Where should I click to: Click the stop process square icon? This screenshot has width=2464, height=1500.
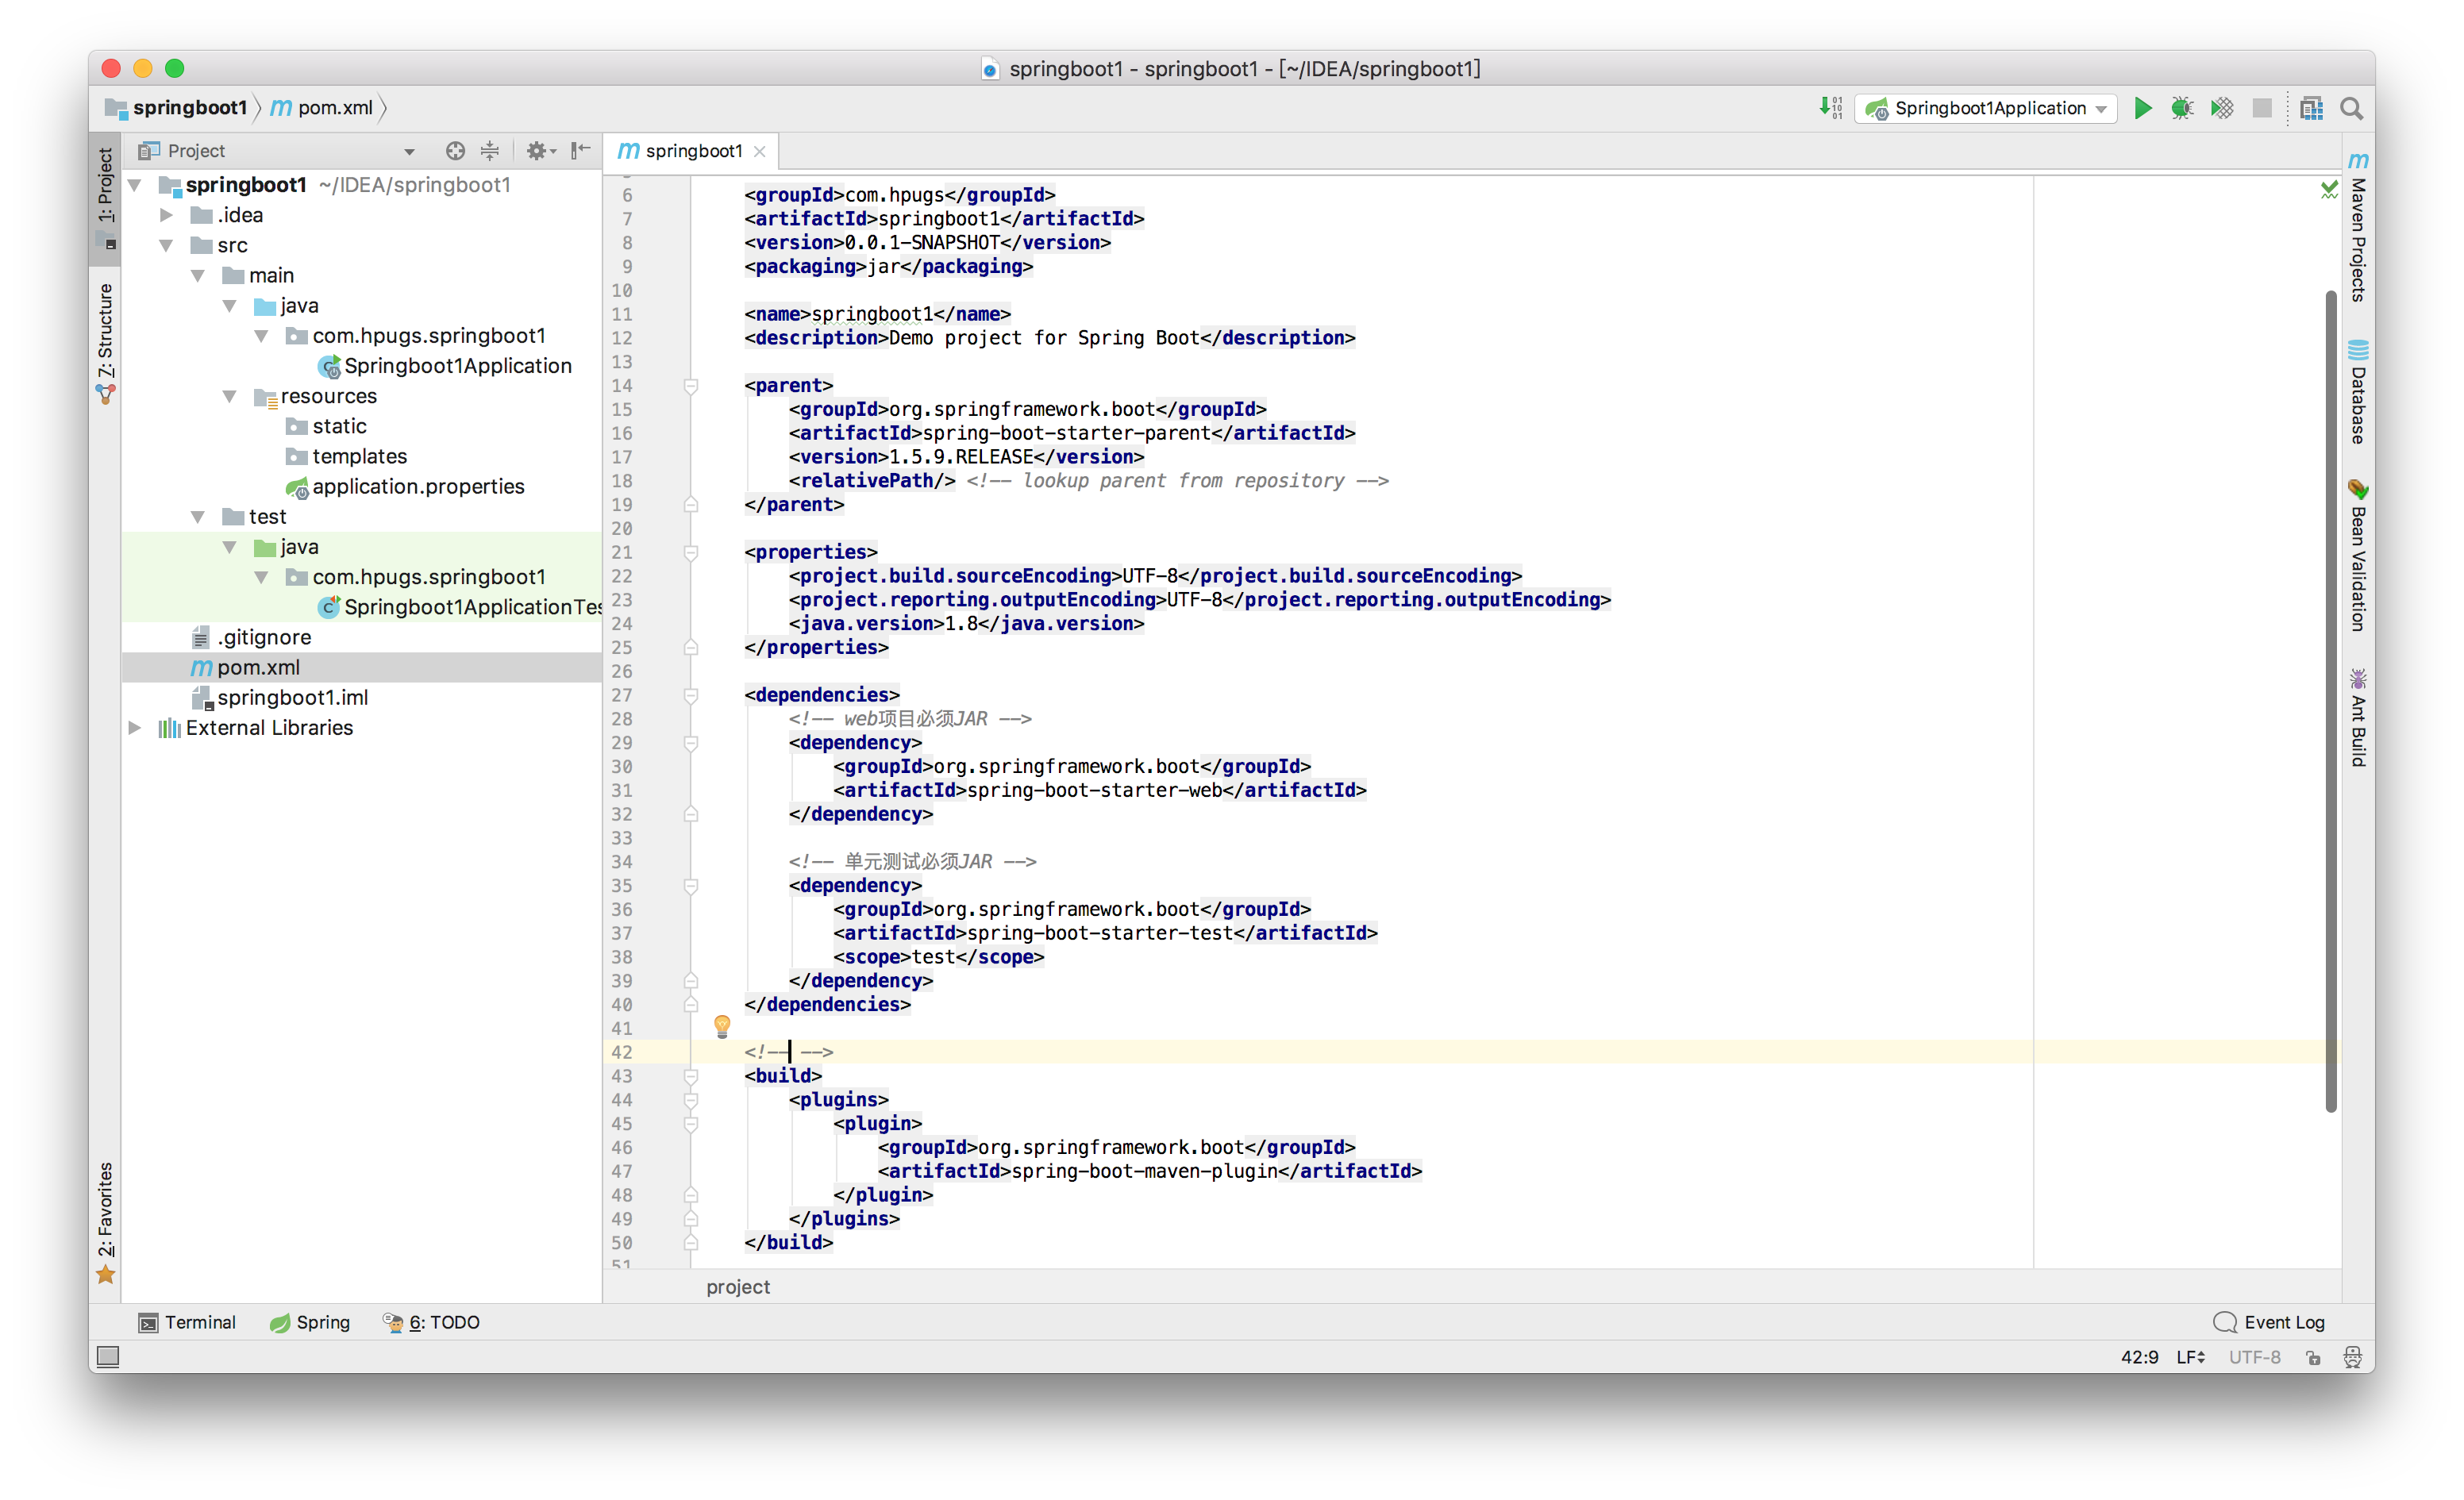(2261, 108)
